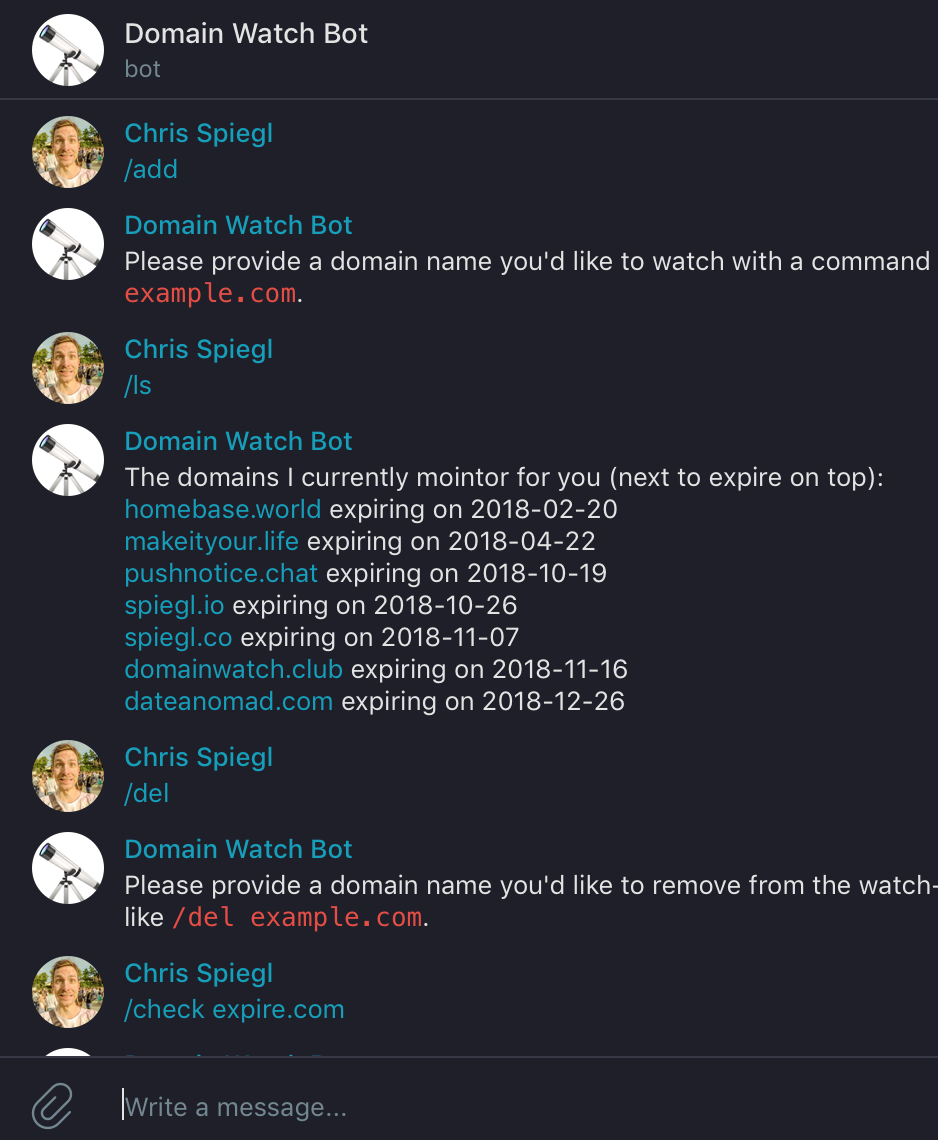Click the bot's telescope avatar beside the domain list
The image size is (938, 1140).
(67, 459)
